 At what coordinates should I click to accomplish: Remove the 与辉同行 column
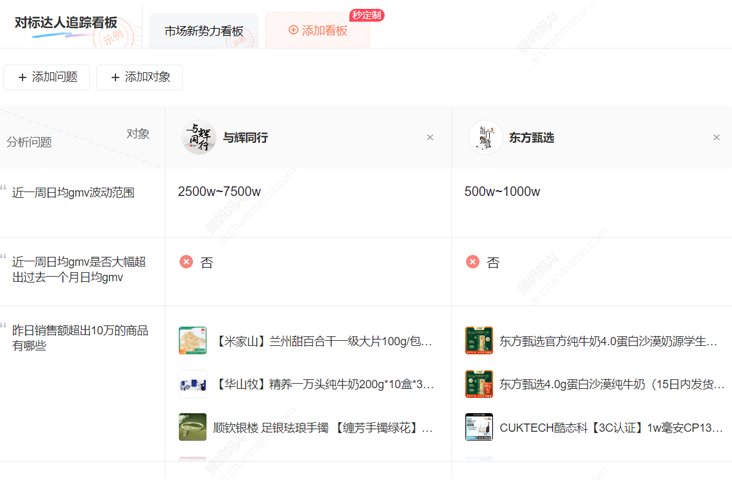430,137
